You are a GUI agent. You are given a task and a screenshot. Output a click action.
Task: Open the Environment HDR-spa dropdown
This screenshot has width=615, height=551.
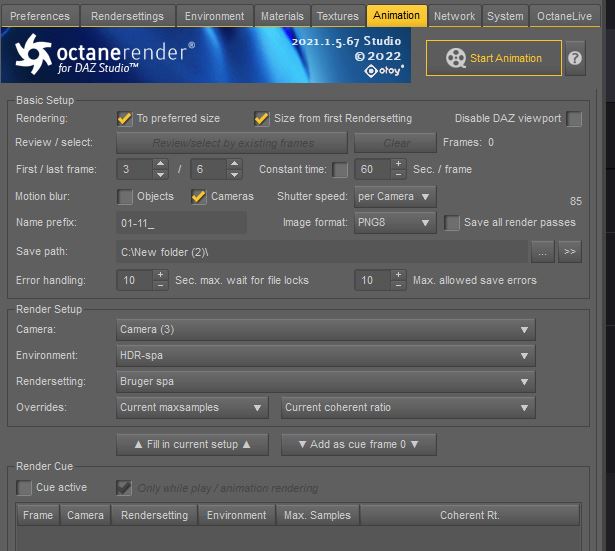(326, 356)
